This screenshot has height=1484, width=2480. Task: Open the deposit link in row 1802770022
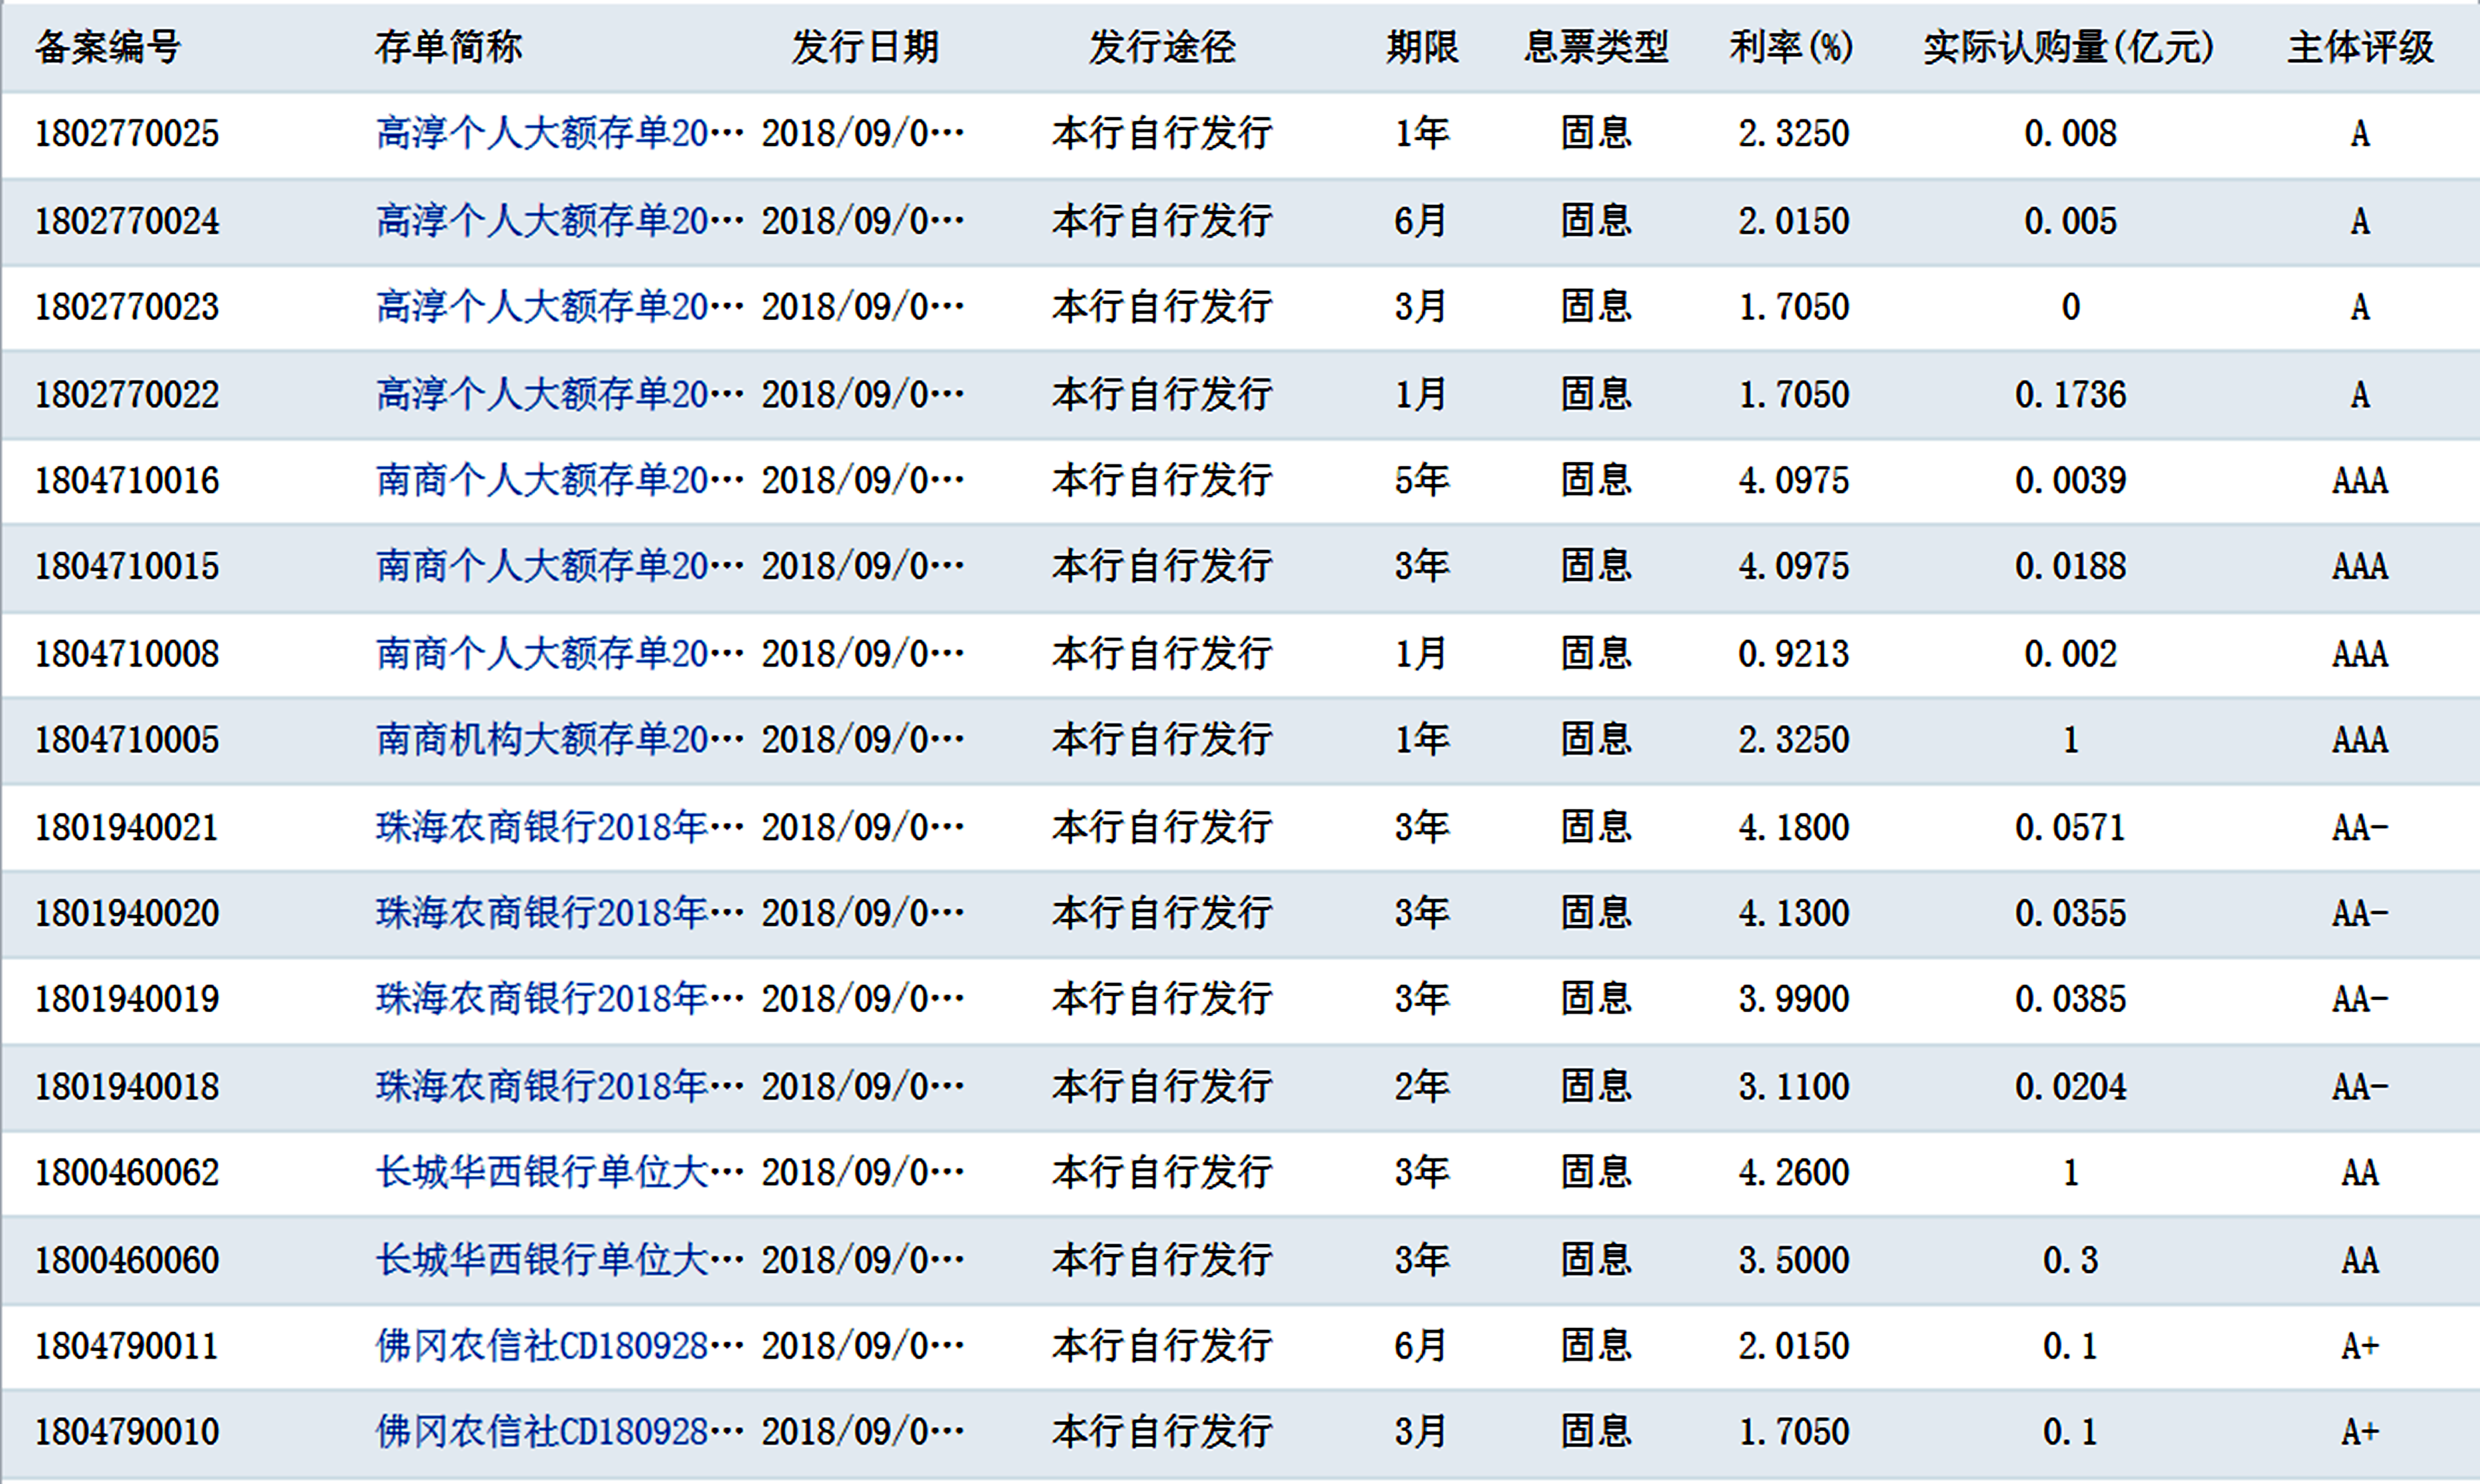(559, 394)
